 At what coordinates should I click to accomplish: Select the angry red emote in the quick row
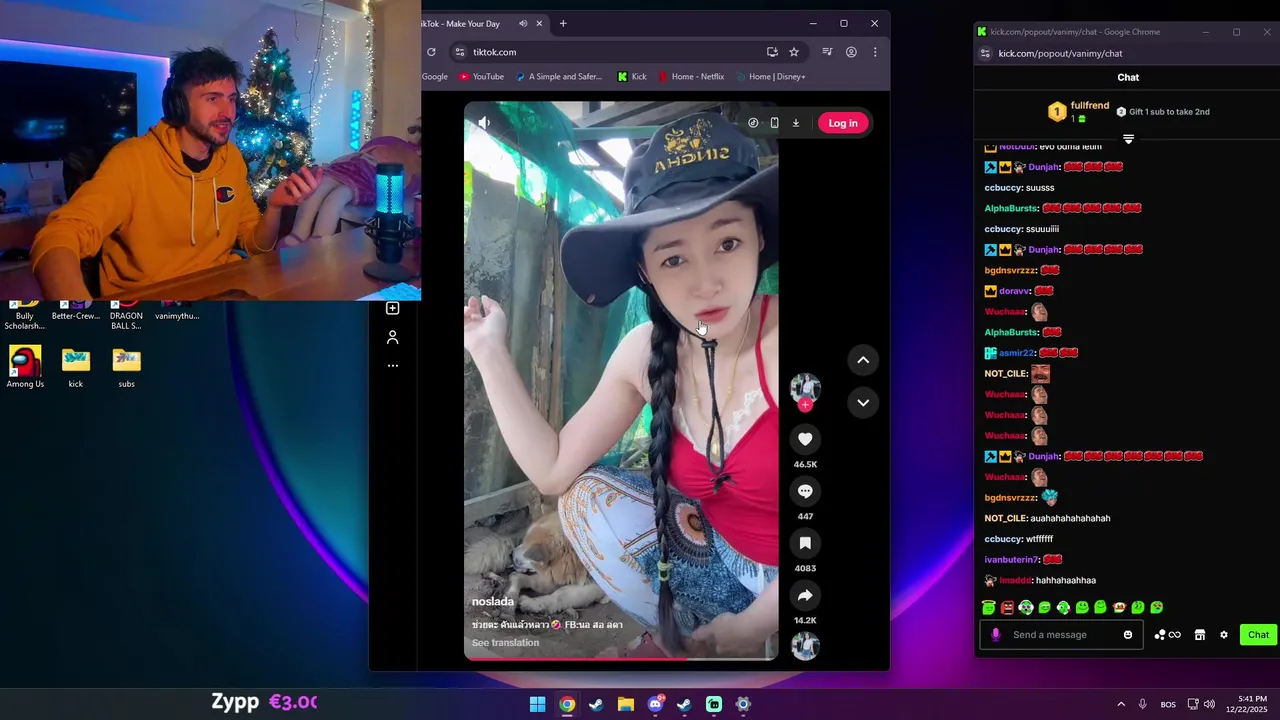coord(1007,607)
